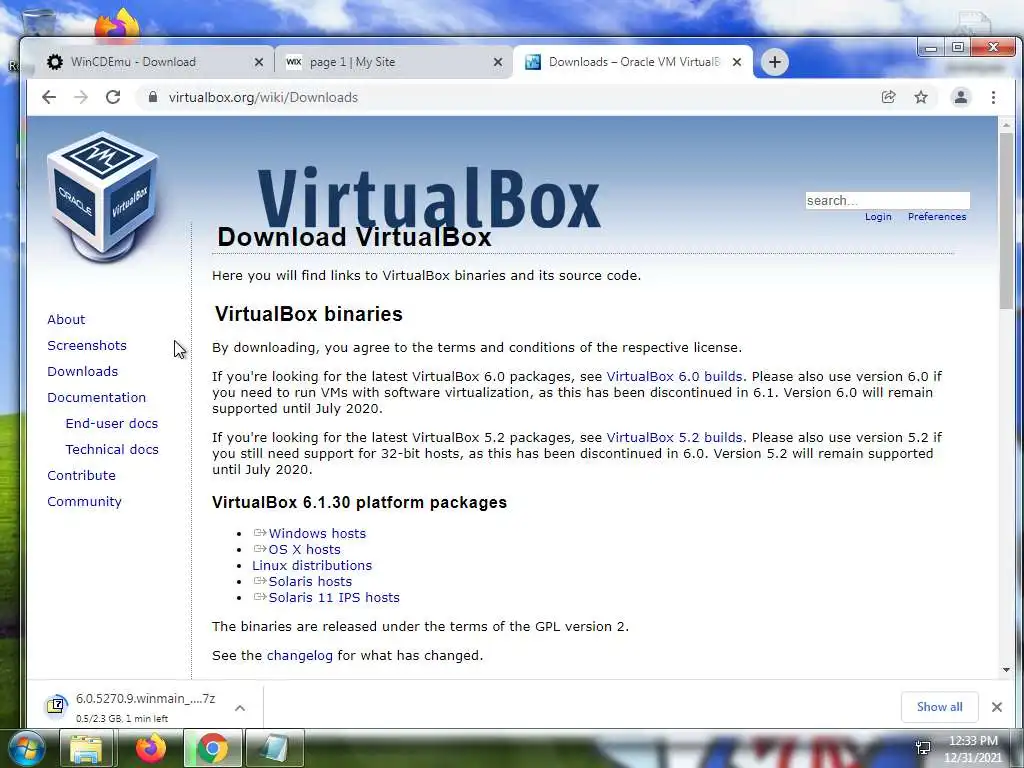
Task: Open the Screenshots sidebar link
Action: pyautogui.click(x=87, y=345)
